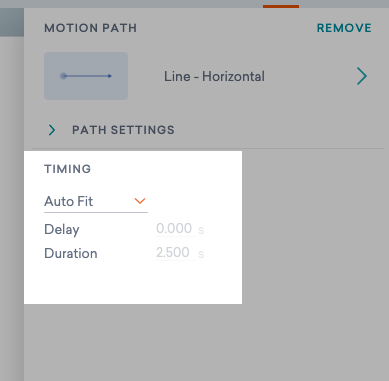Click the seconds unit beside the Duration value
Viewport: 389px width, 381px height.
201,254
